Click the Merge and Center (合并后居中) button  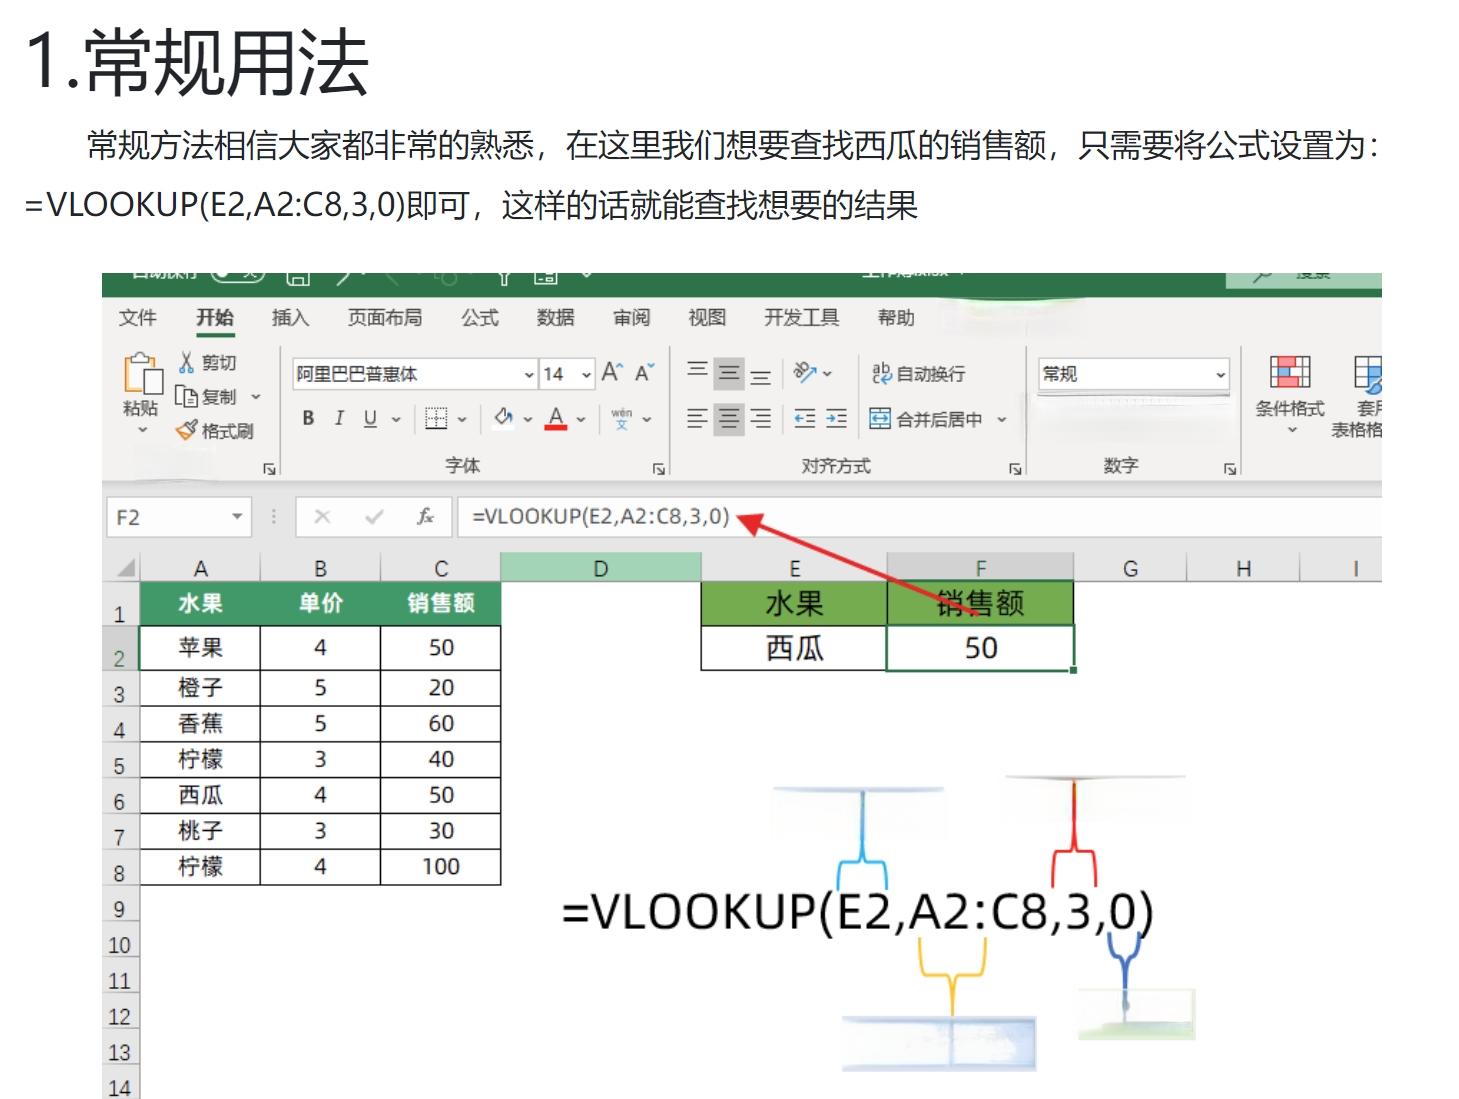[927, 419]
